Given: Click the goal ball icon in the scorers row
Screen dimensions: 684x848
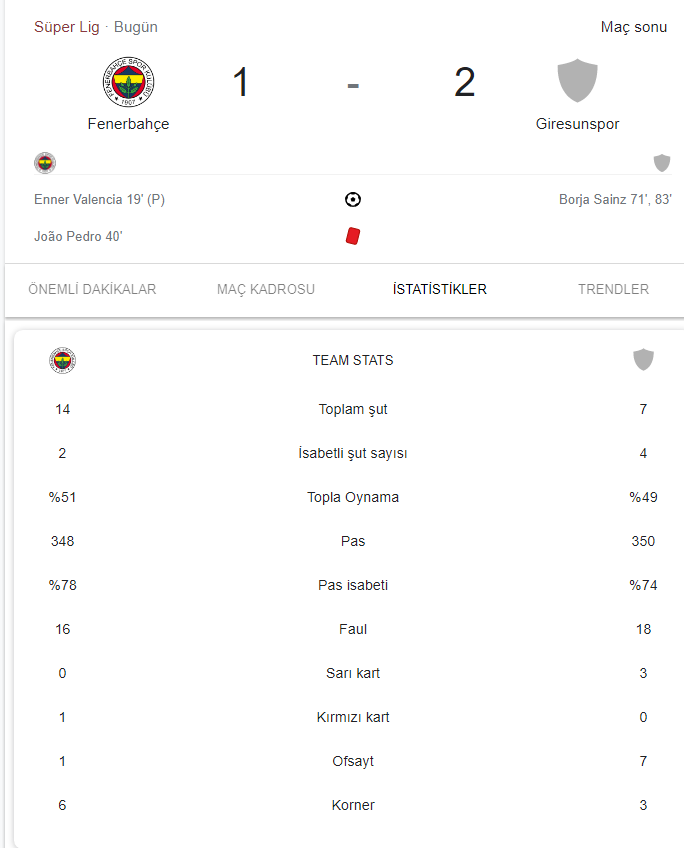Looking at the screenshot, I should point(353,200).
